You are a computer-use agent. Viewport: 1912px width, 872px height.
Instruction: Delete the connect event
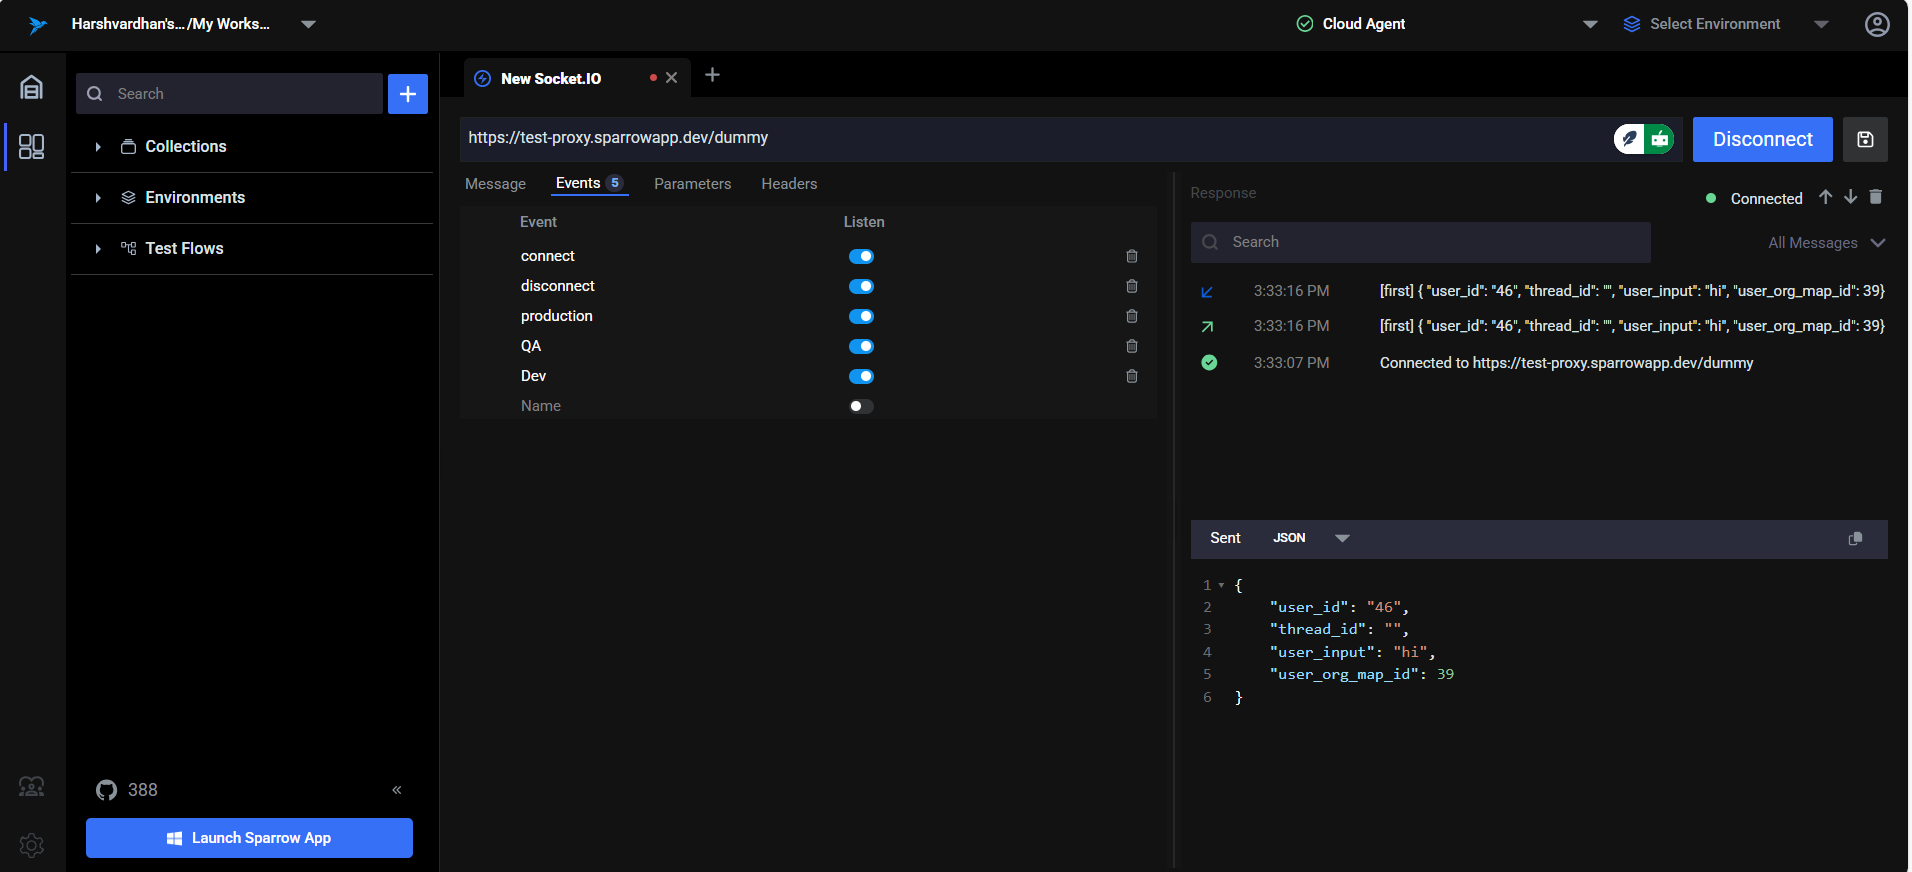(1132, 256)
